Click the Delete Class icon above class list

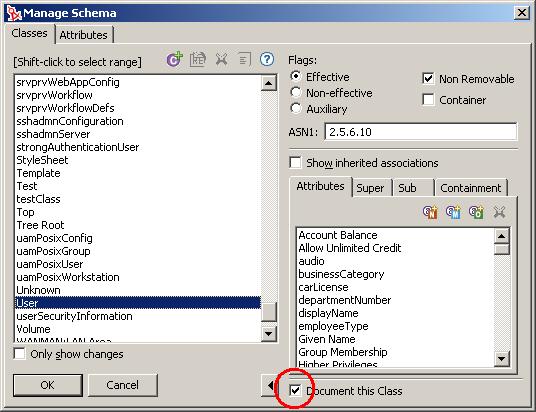(222, 60)
